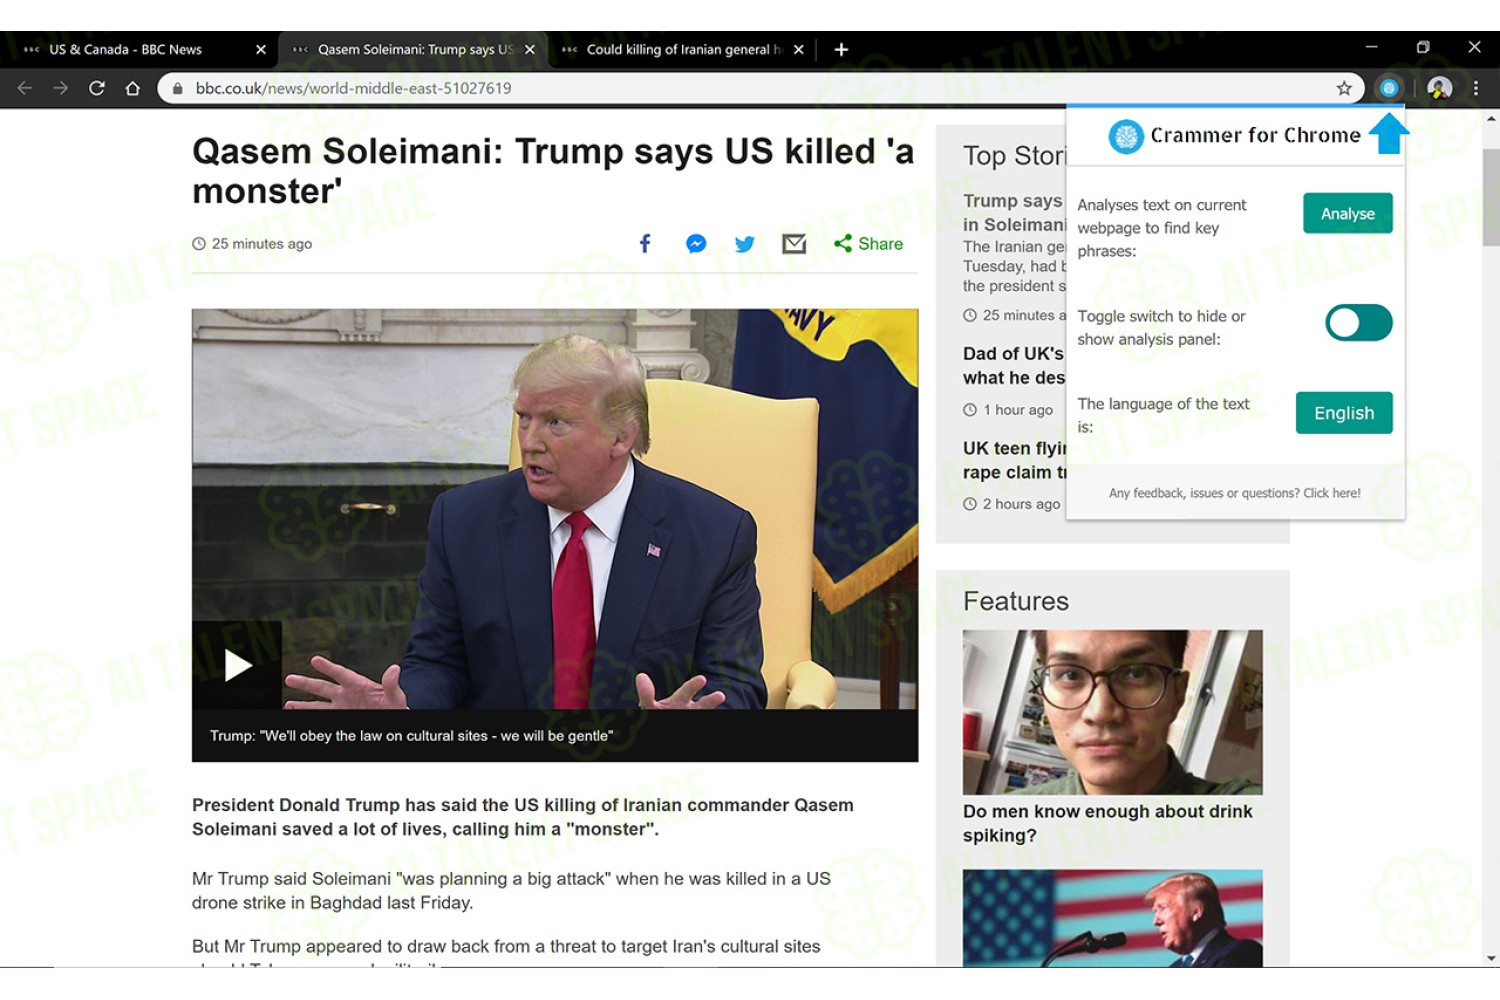Close the US & Canada tab
Image resolution: width=1500 pixels, height=1000 pixels.
pos(261,49)
